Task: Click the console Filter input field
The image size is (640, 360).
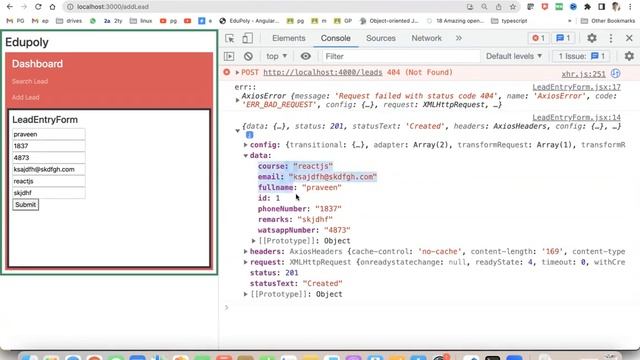Action: coord(400,56)
